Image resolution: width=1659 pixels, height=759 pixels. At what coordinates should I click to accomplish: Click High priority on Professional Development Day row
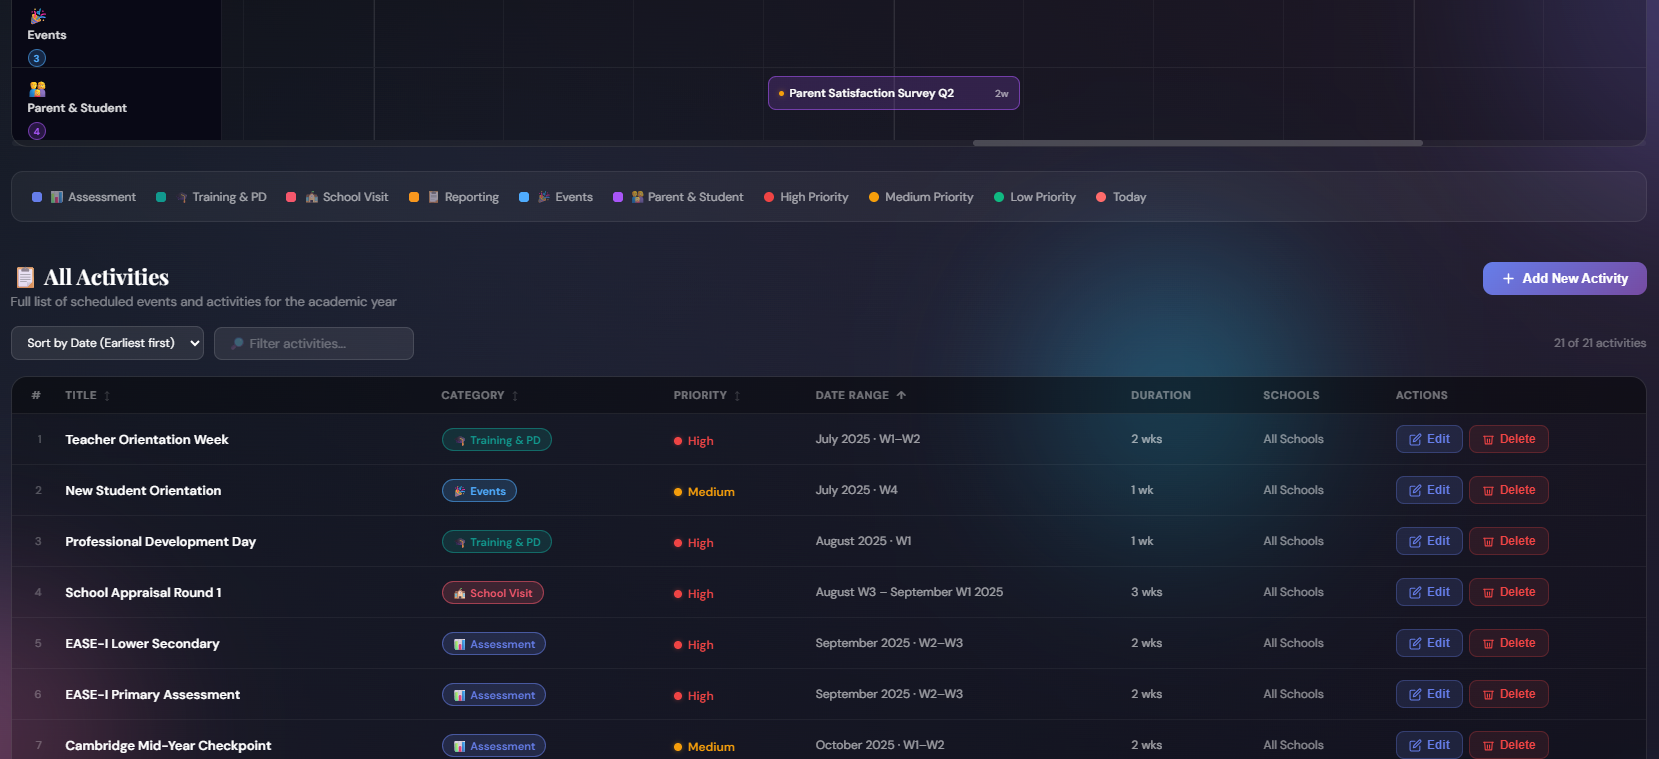[694, 542]
